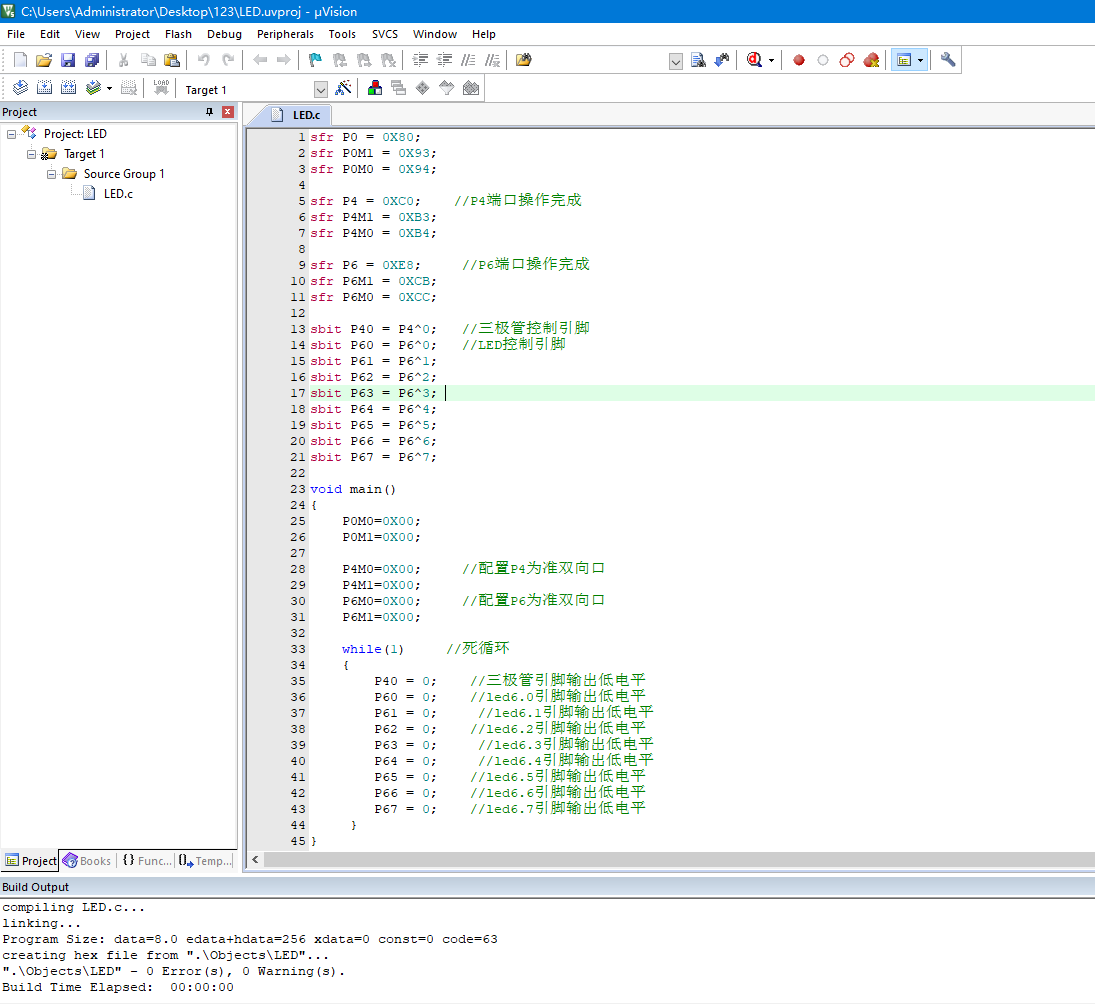Cut the selection with the scissors icon
Viewport: 1095px width, 1004px height.
(x=124, y=60)
